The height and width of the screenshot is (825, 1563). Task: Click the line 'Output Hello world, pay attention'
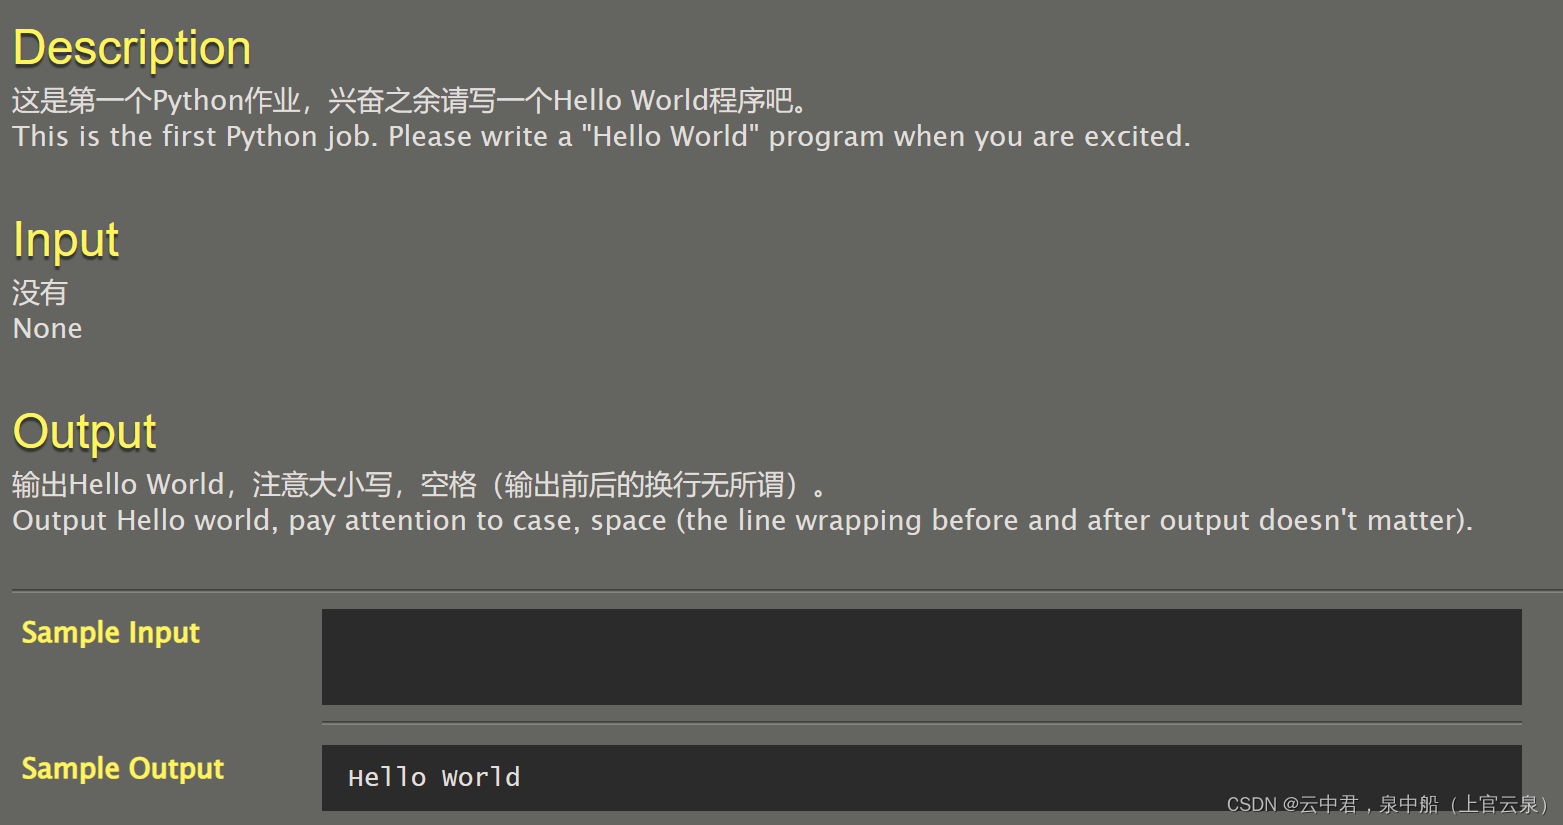[742, 520]
